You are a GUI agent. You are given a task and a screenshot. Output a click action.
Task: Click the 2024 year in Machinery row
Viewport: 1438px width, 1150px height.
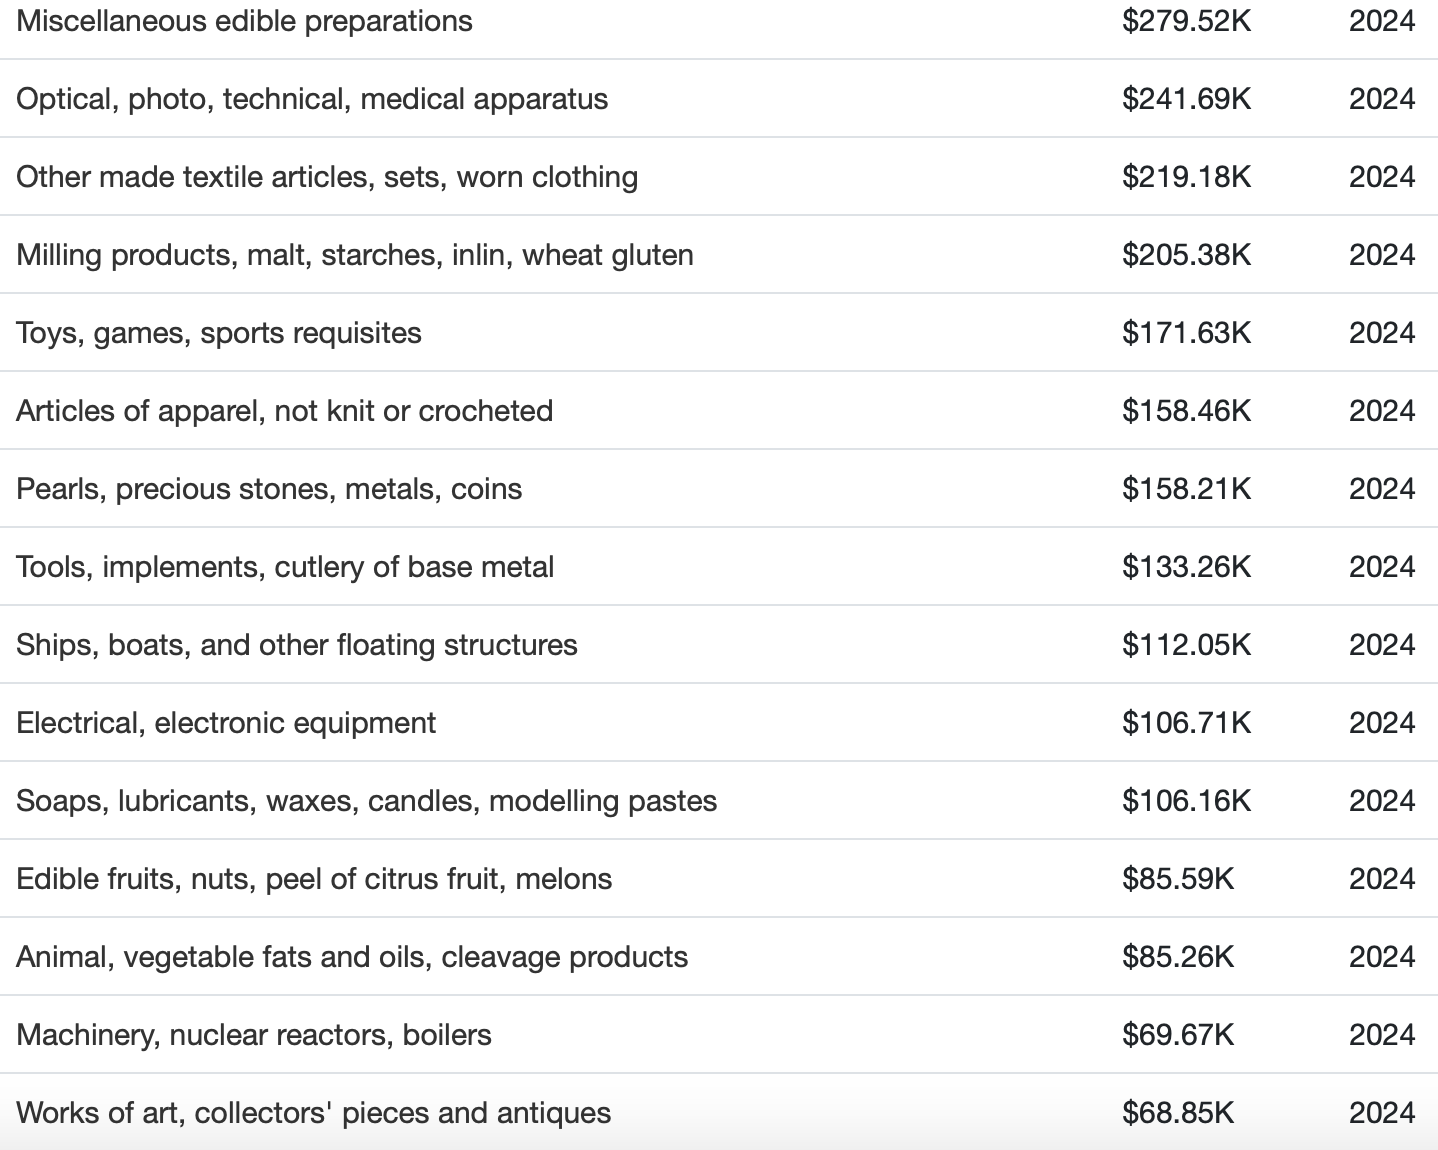tap(1381, 1035)
